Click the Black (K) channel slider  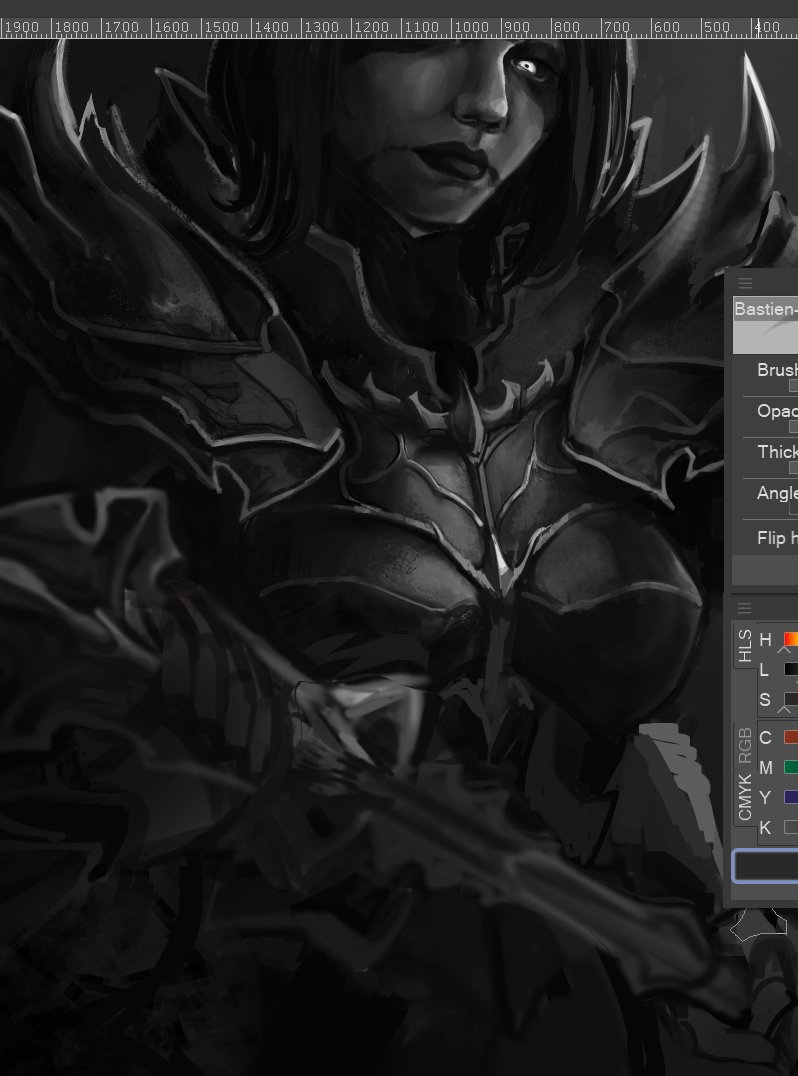pyautogui.click(x=790, y=828)
